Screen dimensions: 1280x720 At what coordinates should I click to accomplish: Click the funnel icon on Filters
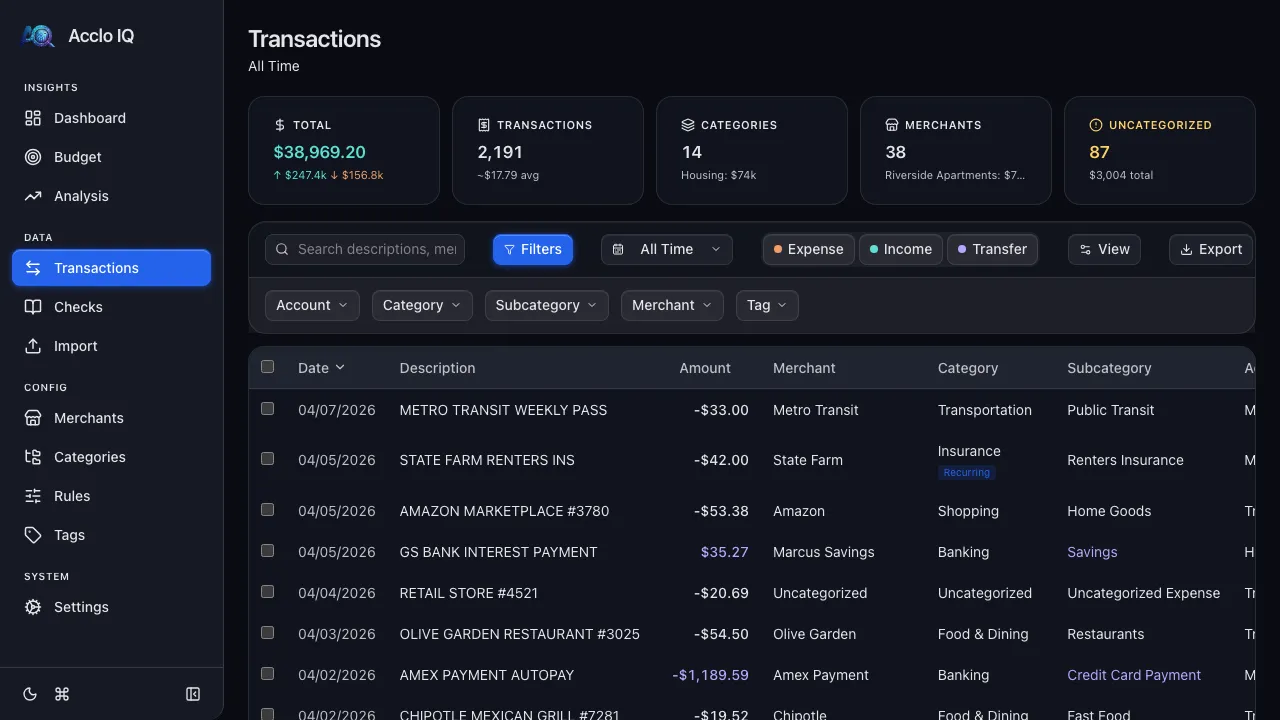pyautogui.click(x=509, y=249)
